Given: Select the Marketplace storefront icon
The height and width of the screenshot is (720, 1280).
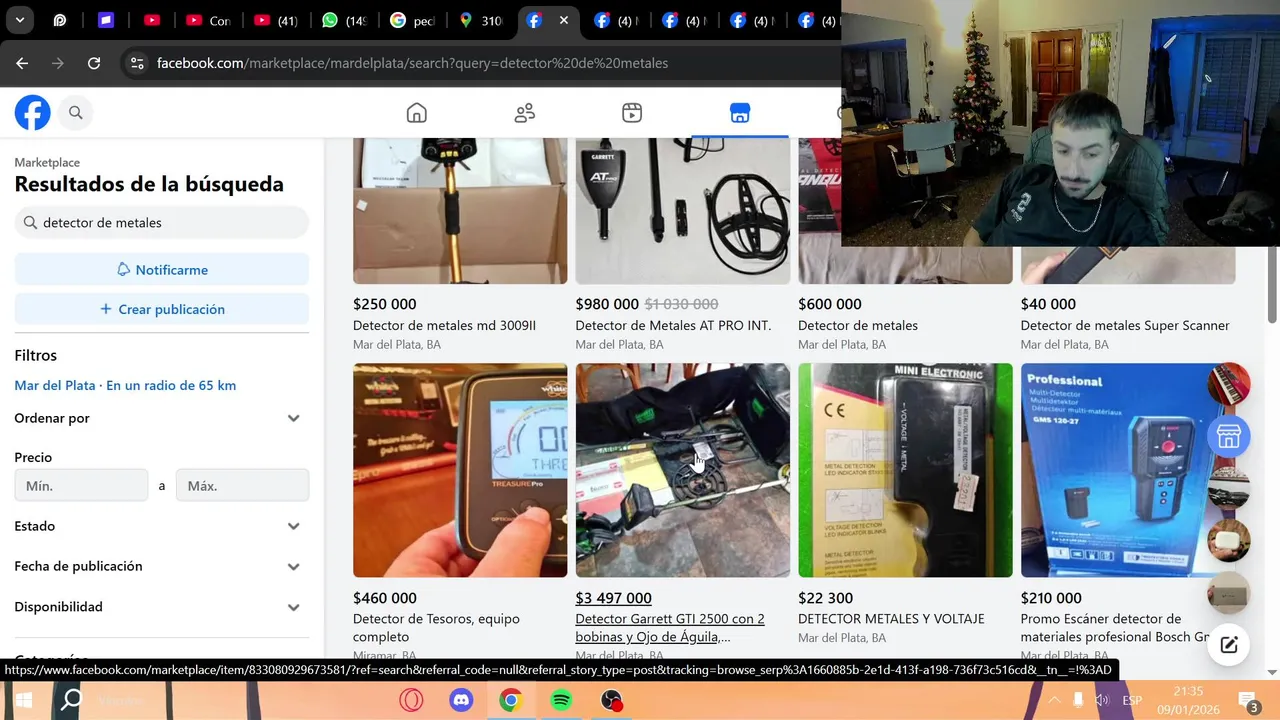Looking at the screenshot, I should tap(740, 113).
